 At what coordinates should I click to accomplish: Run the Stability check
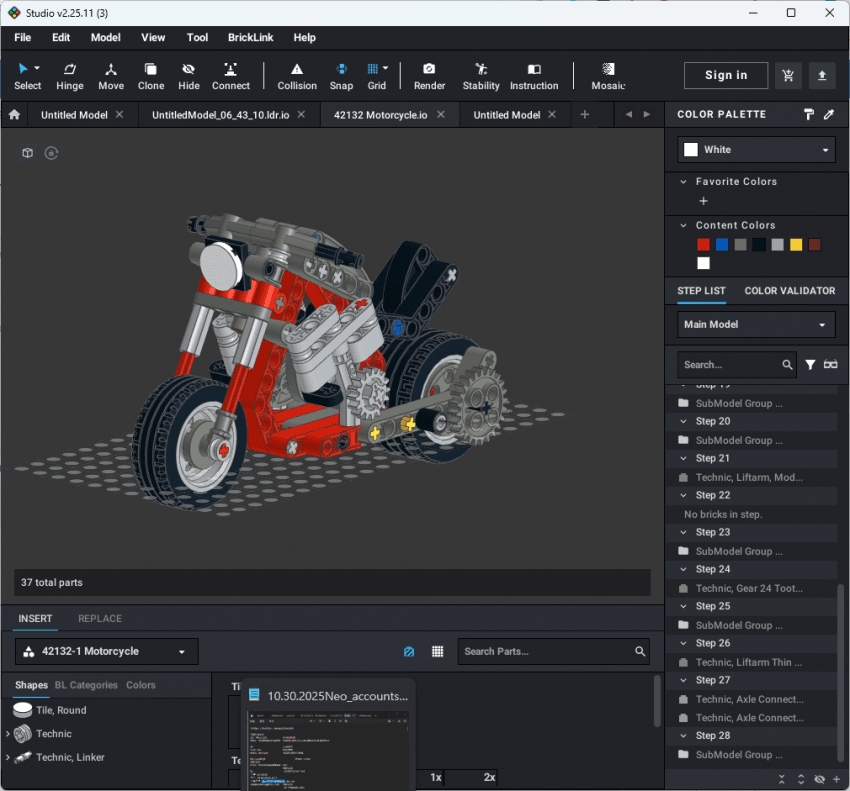tap(481, 76)
